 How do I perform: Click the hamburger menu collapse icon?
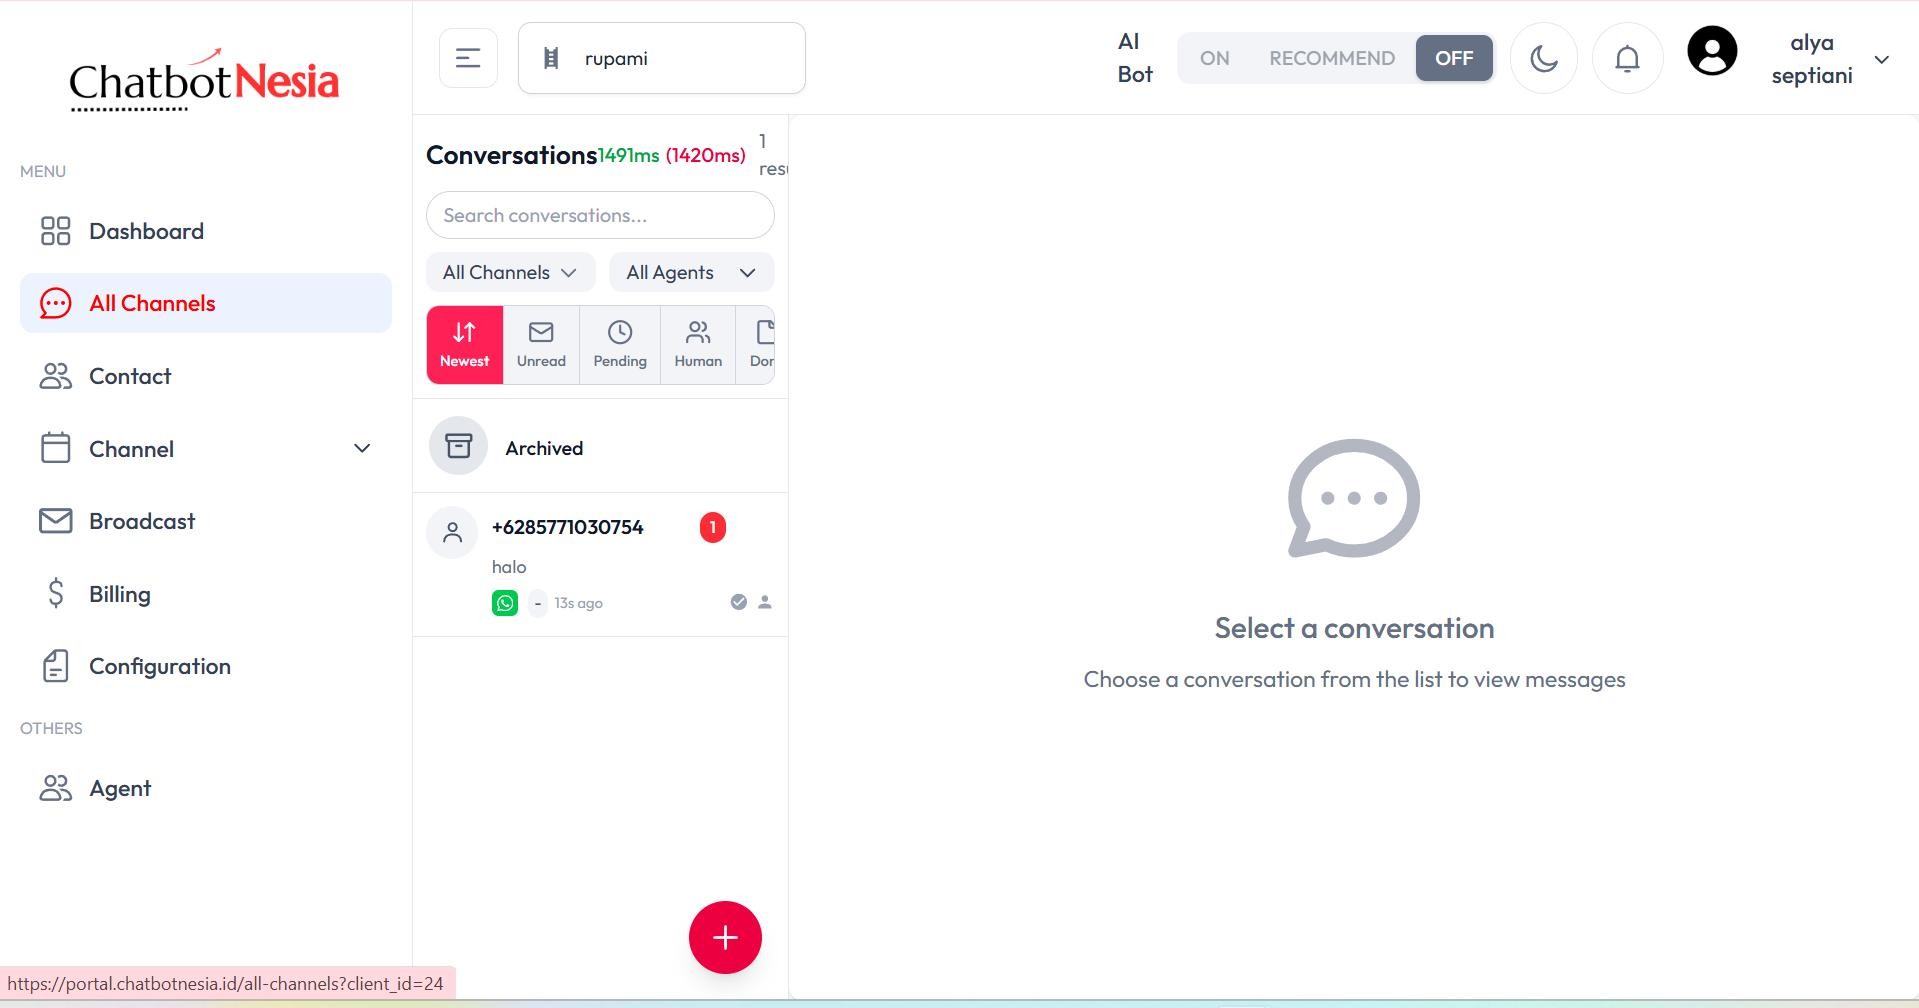[x=468, y=58]
